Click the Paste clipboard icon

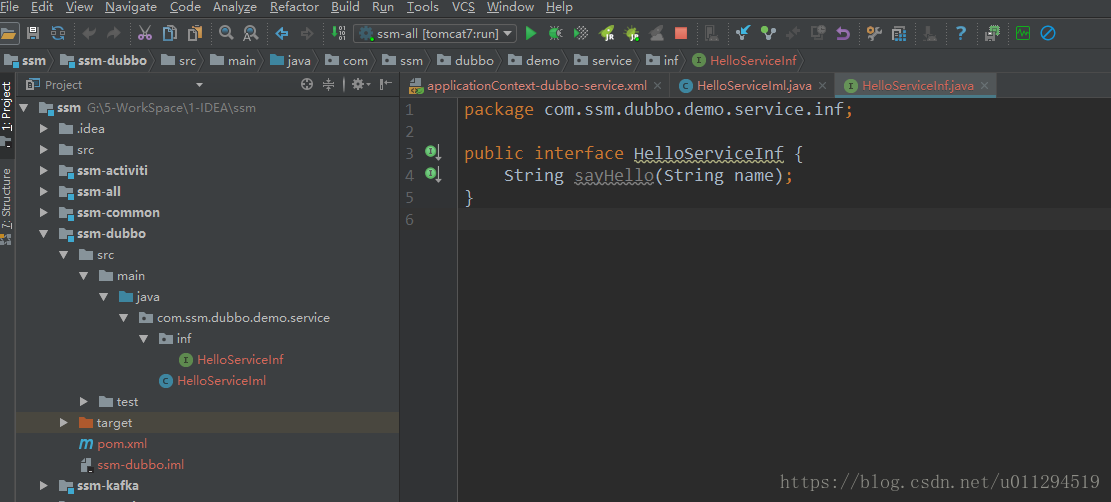pos(195,33)
